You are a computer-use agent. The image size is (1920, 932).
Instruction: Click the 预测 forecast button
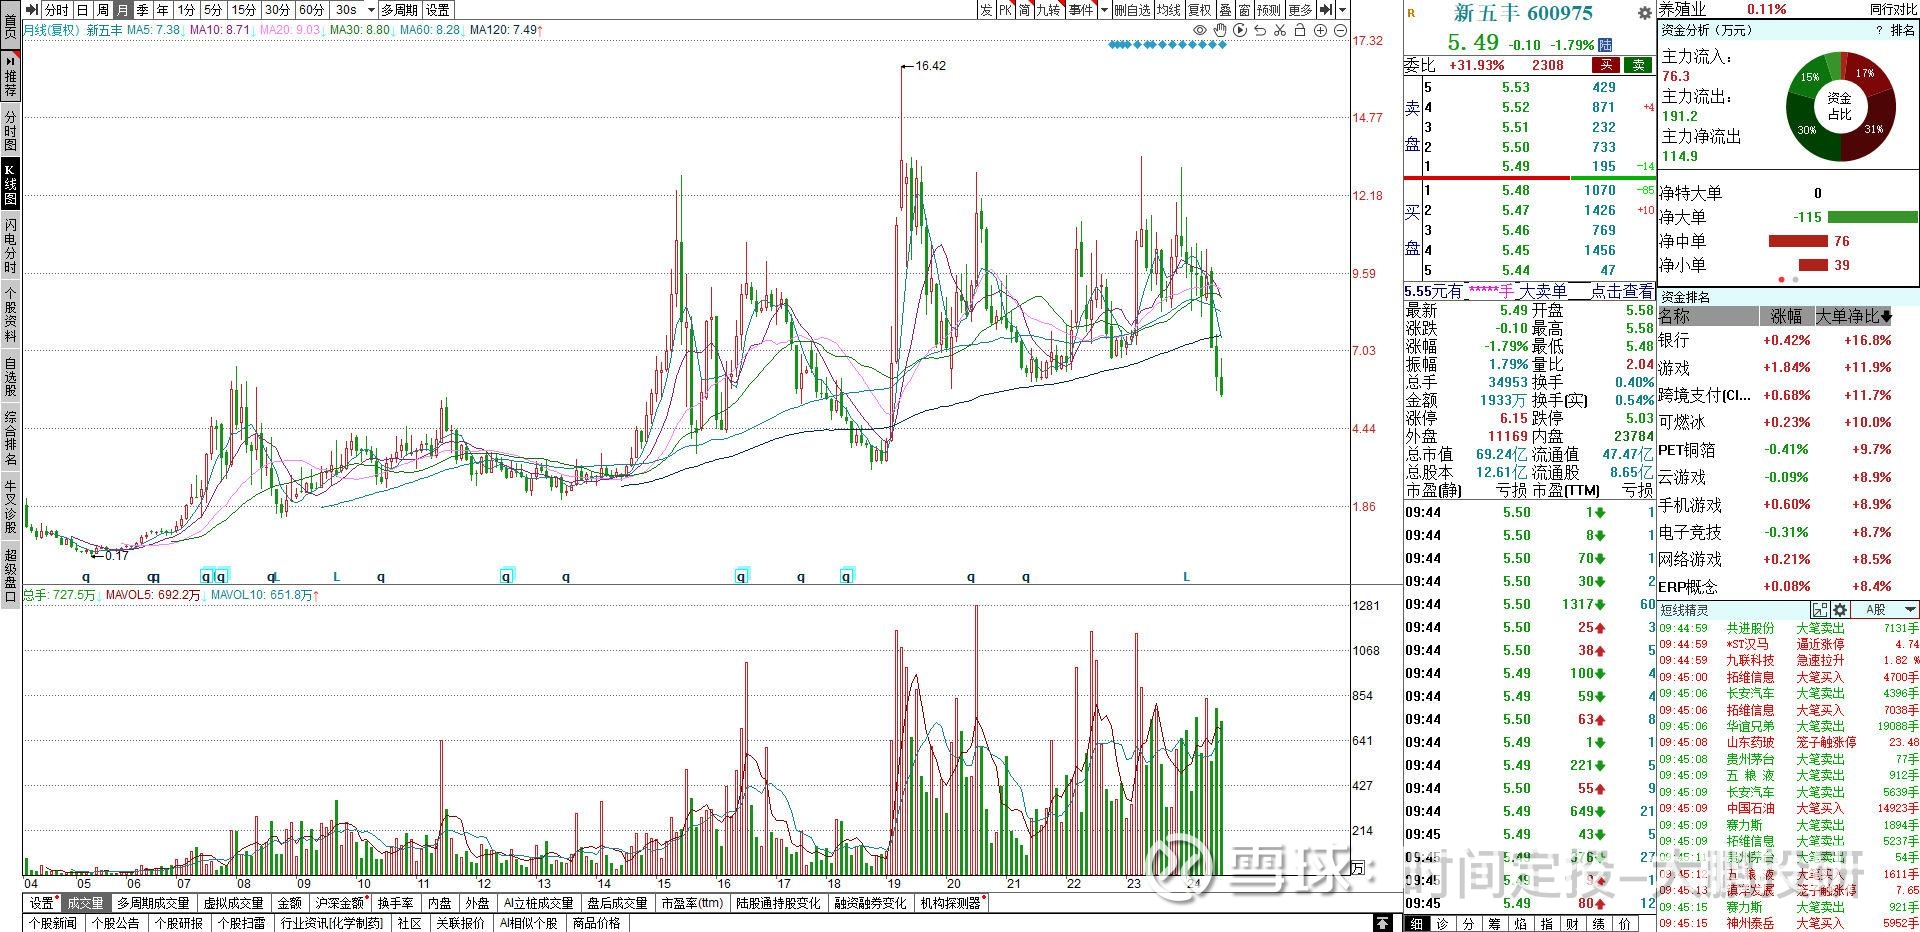1268,10
